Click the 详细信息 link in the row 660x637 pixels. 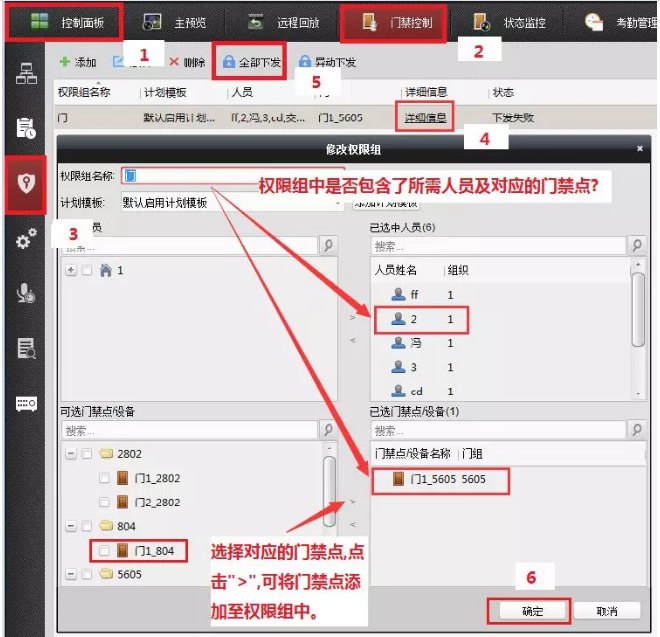pyautogui.click(x=425, y=117)
